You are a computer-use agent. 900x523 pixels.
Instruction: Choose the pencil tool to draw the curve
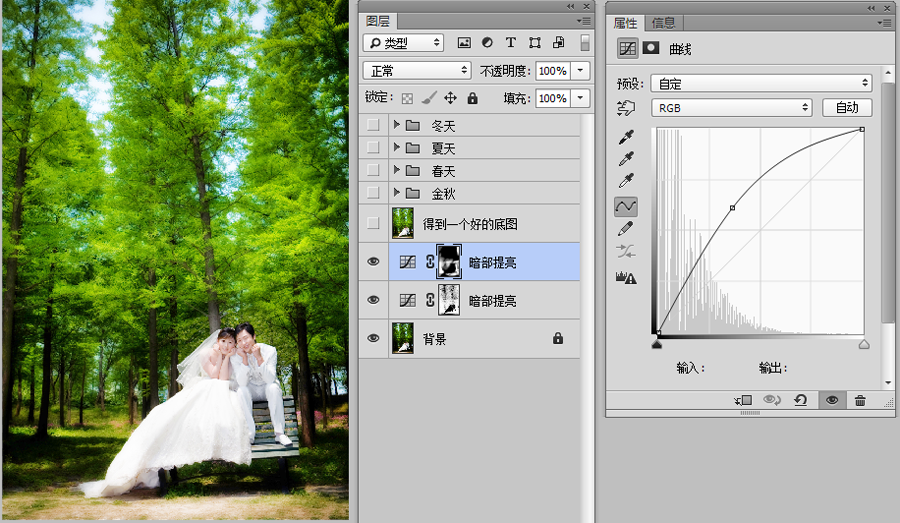point(627,229)
